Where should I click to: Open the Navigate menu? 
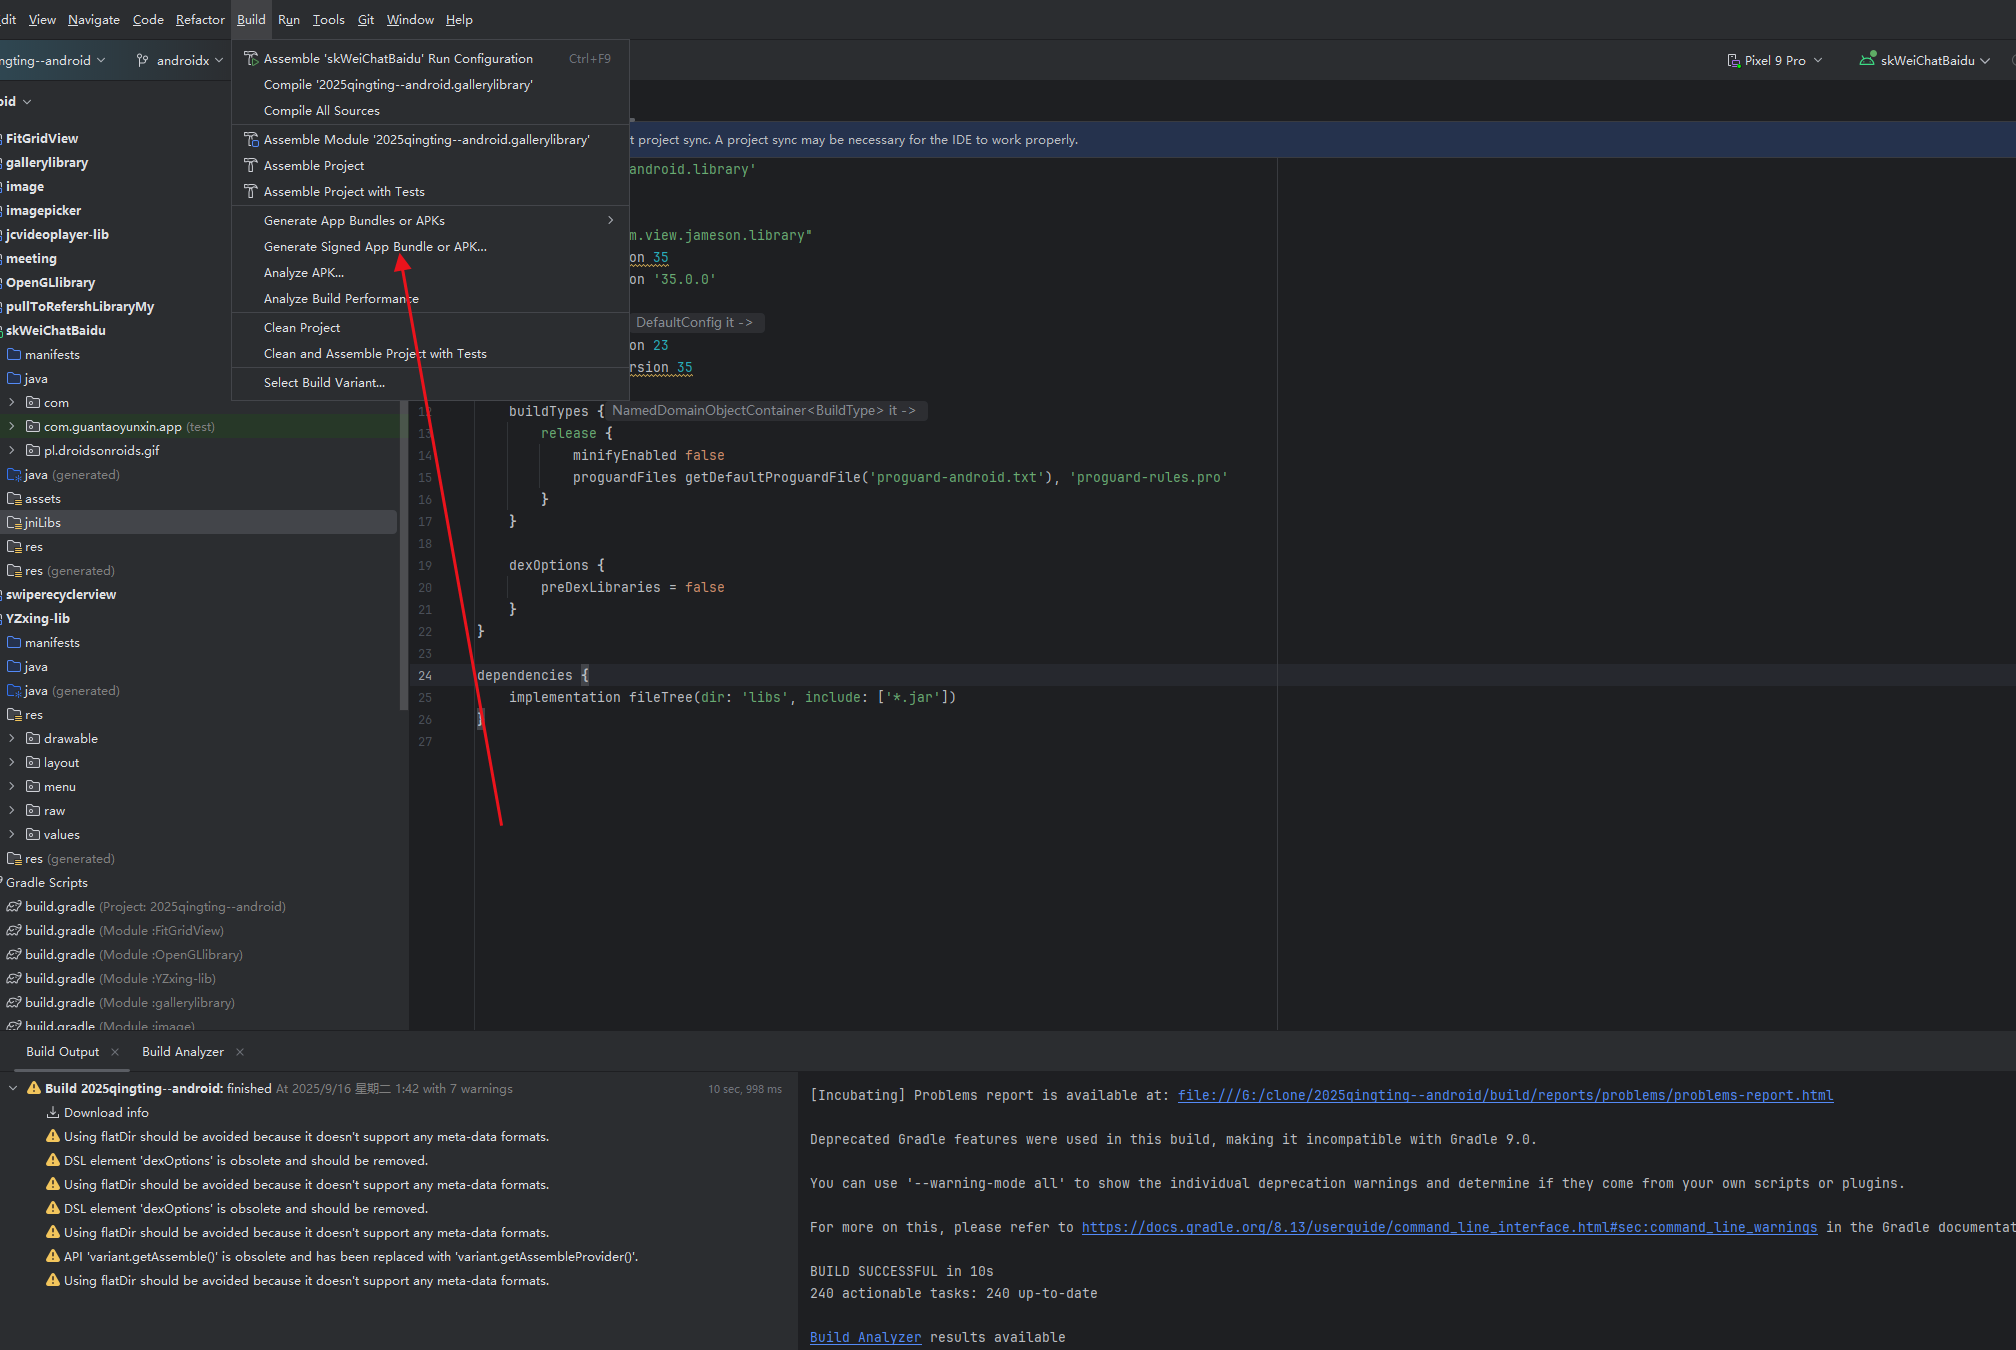pos(93,19)
